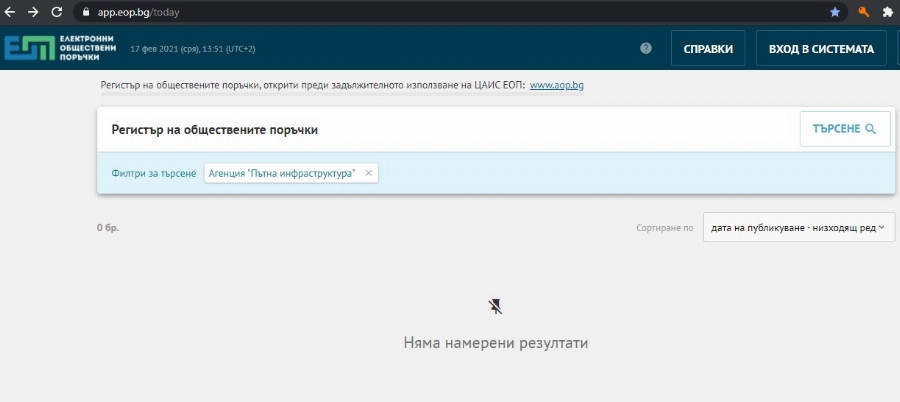The width and height of the screenshot is (900, 402).
Task: Reload the current page
Action: click(x=56, y=12)
